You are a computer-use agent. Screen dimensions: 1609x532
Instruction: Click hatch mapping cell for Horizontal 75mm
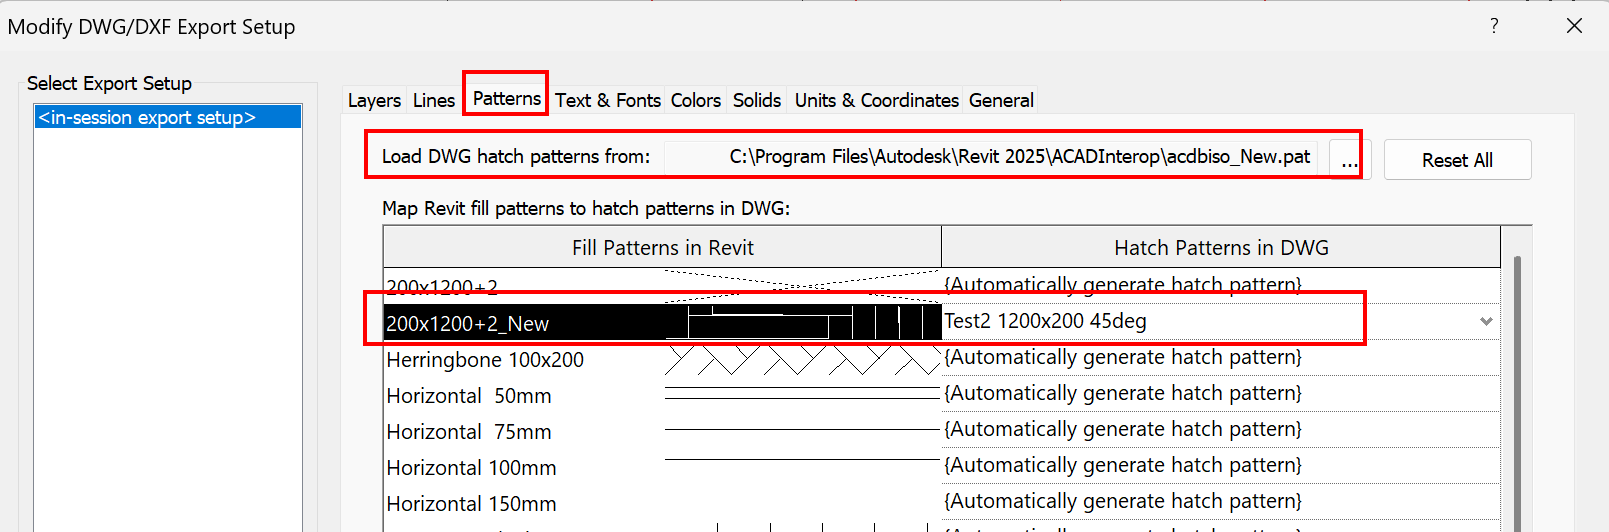point(1220,430)
